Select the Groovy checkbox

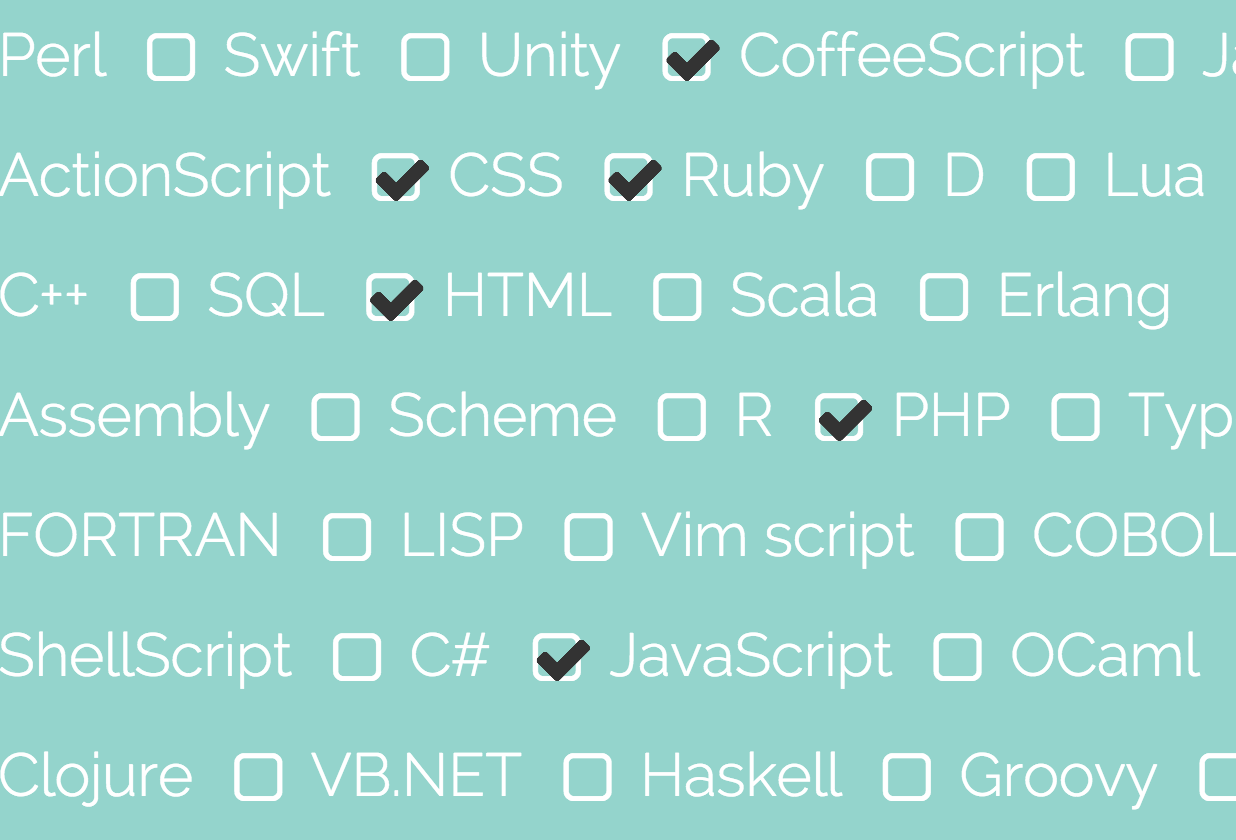pos(907,777)
